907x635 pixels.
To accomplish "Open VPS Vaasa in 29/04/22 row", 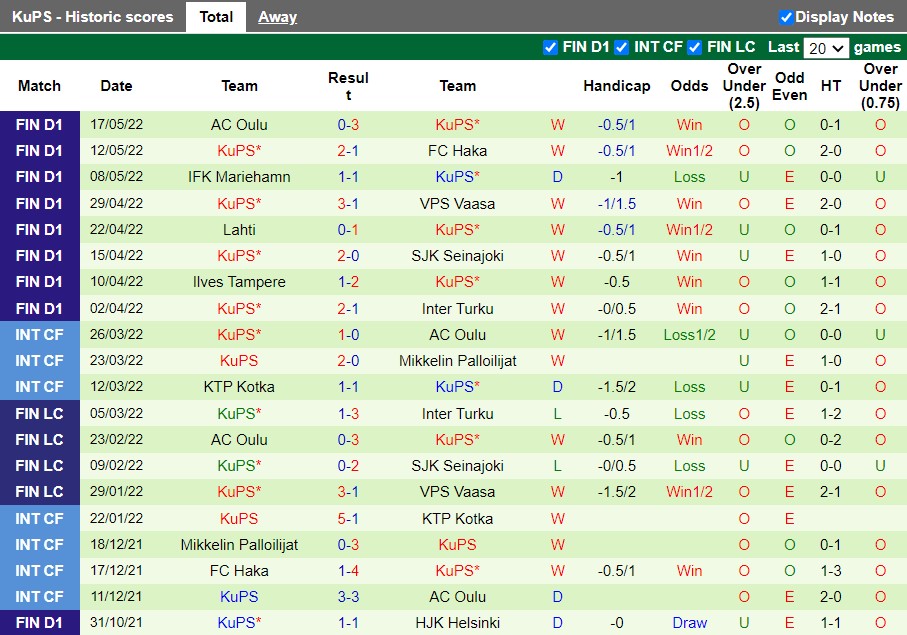I will 457,204.
